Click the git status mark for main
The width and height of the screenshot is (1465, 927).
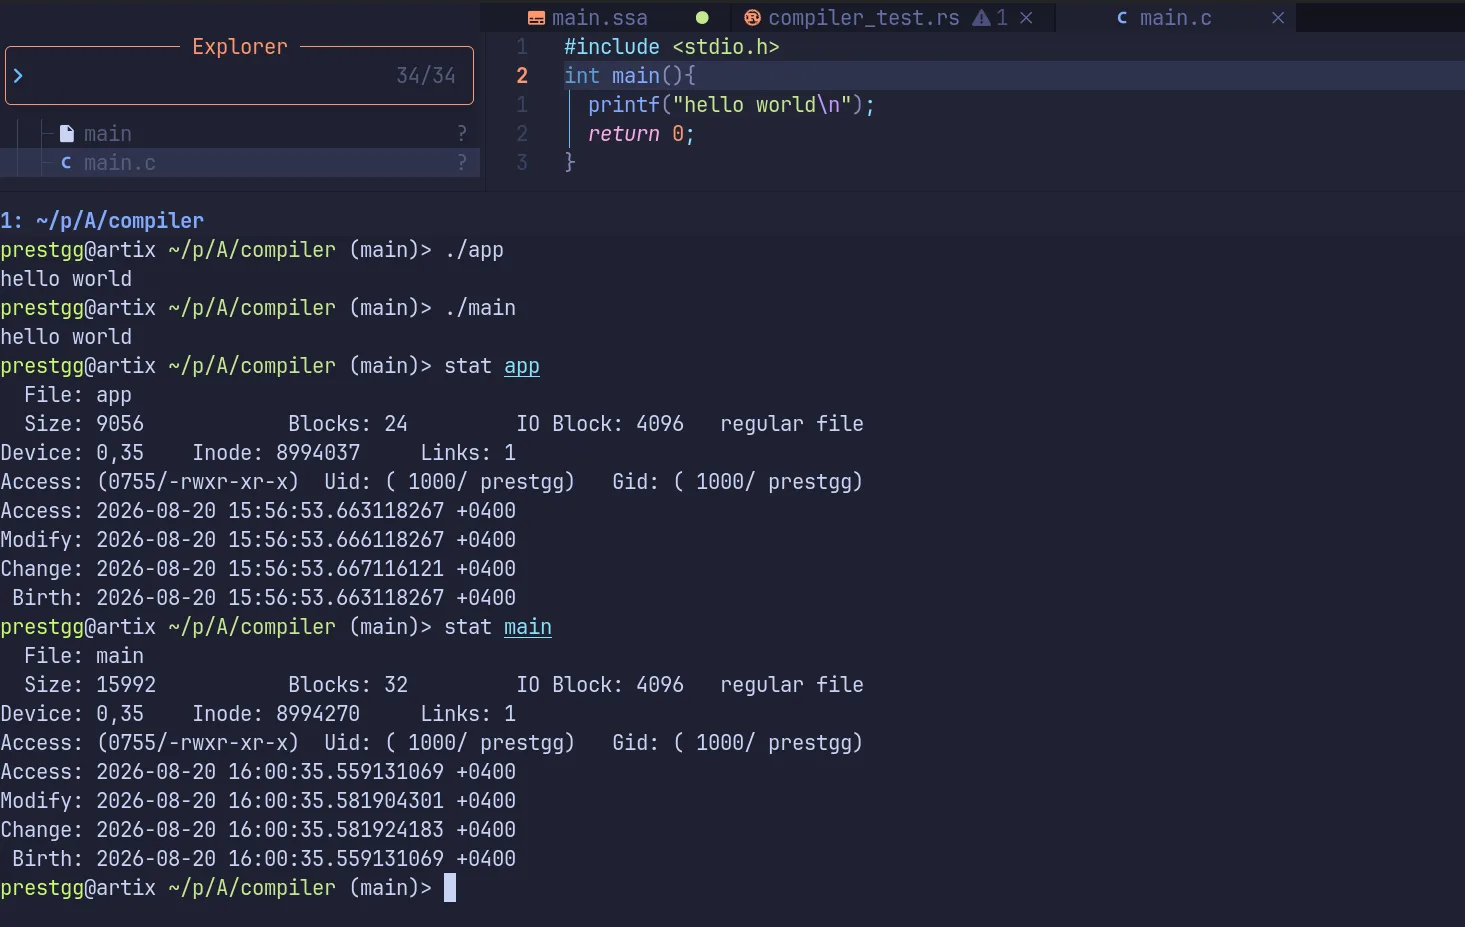coord(462,134)
